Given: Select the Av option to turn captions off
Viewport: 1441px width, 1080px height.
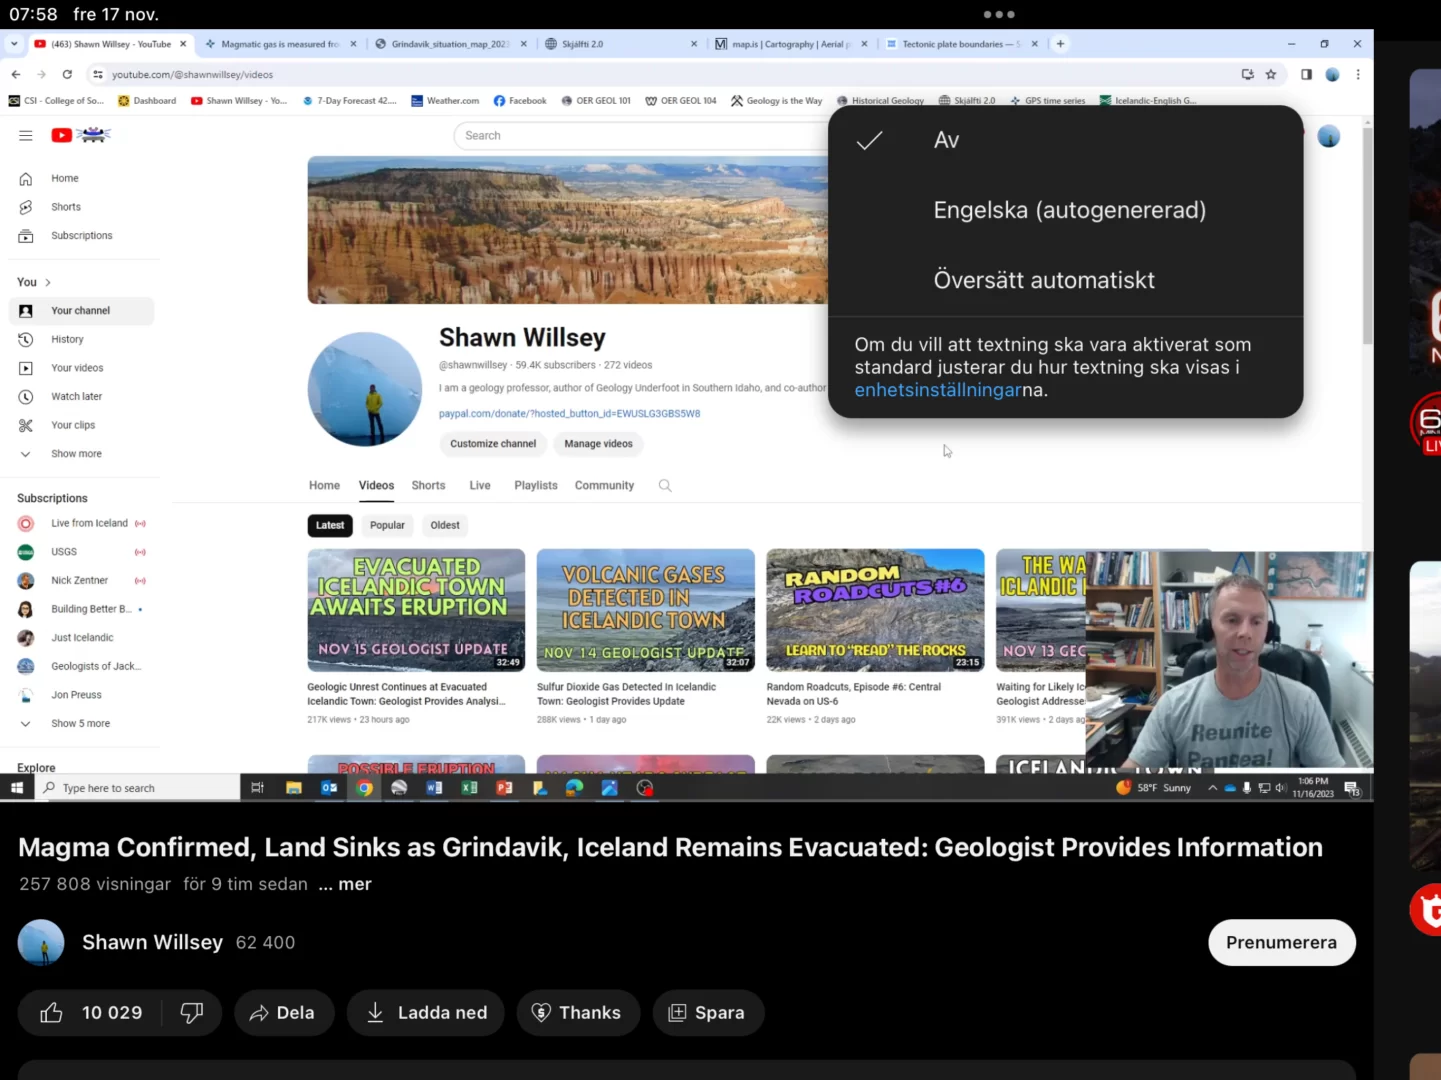Looking at the screenshot, I should click(x=945, y=141).
